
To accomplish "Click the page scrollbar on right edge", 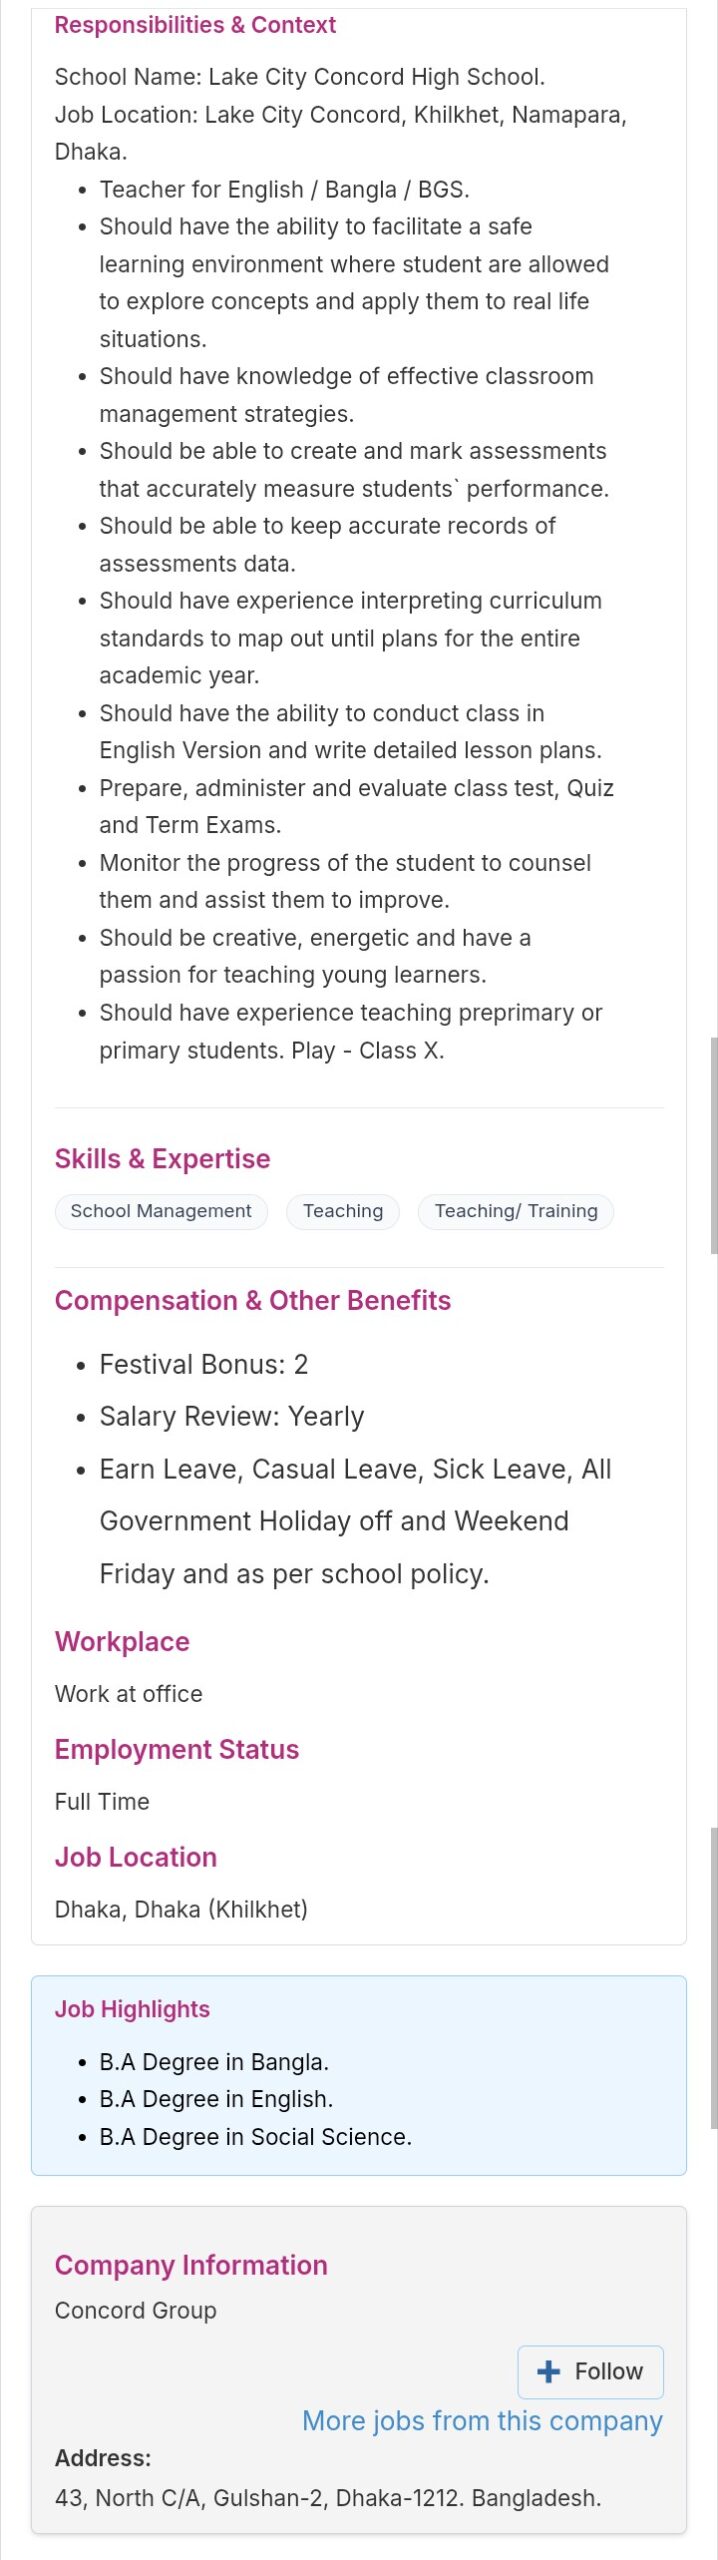I will 713,1145.
